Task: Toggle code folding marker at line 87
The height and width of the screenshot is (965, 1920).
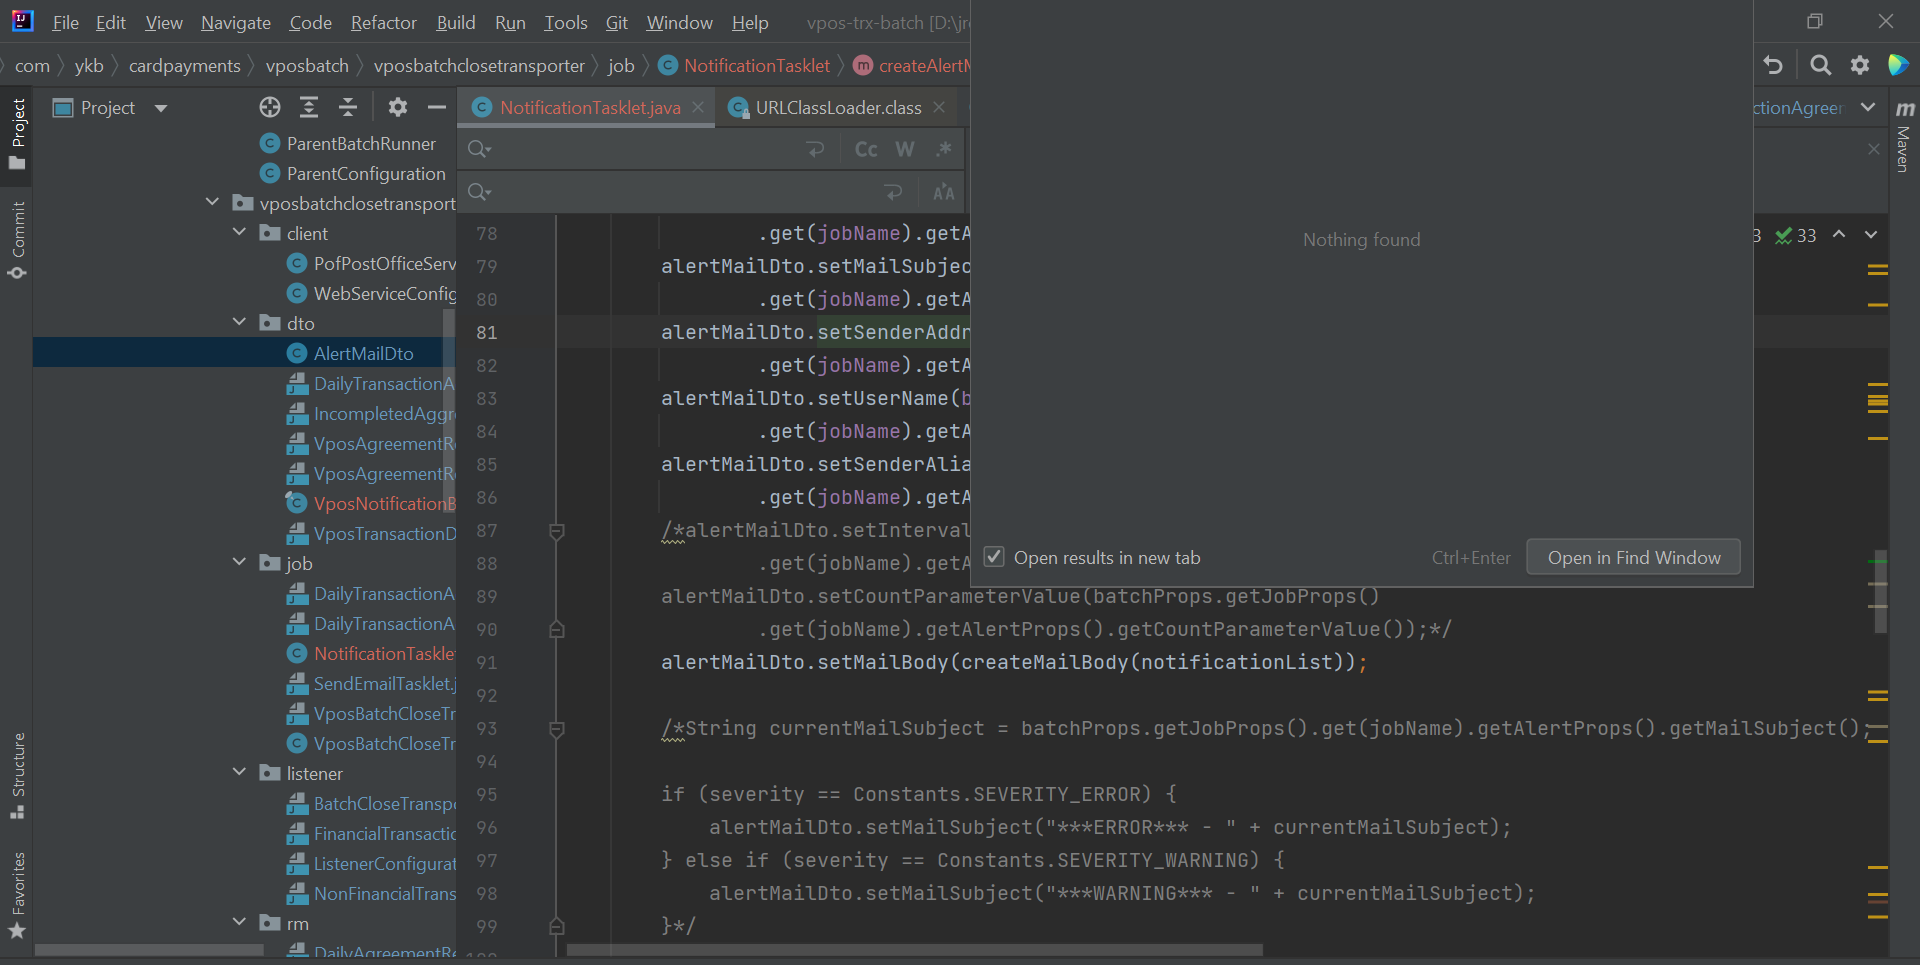Action: [557, 531]
